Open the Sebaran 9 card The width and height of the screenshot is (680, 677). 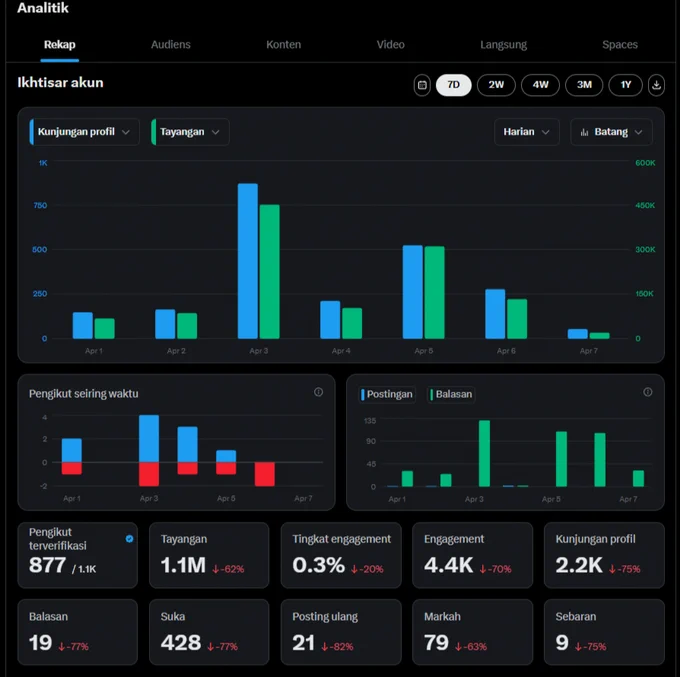(604, 632)
